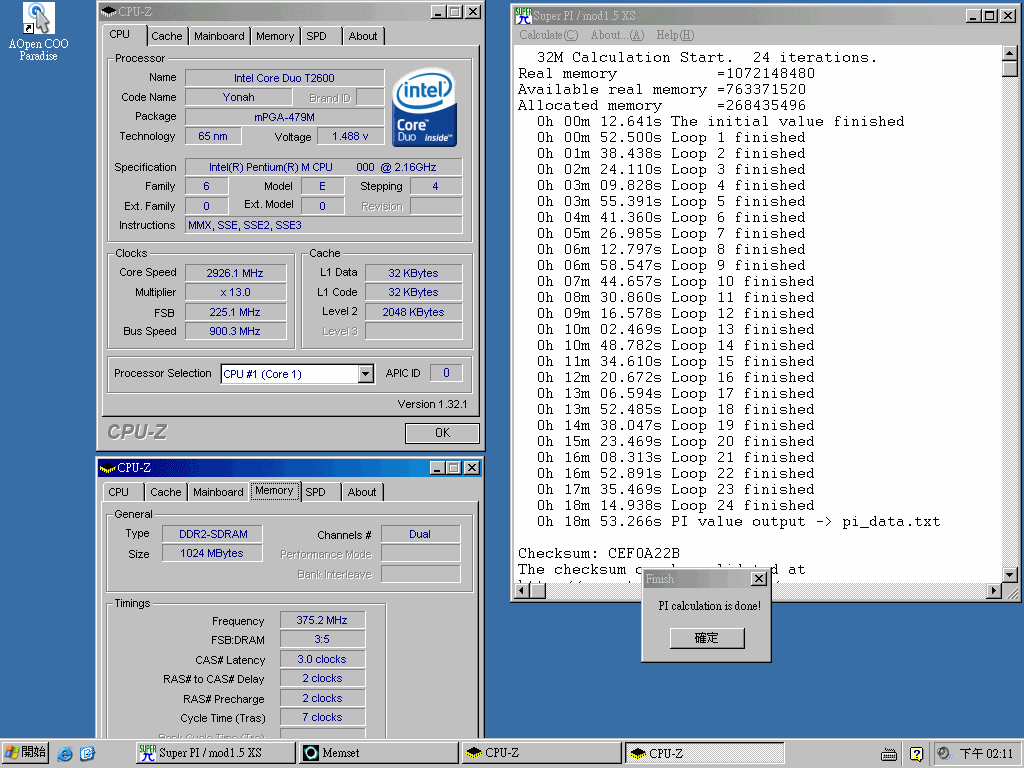Select the Cache tab in lower CPU-Z window
The width and height of the screenshot is (1024, 768).
pos(166,492)
